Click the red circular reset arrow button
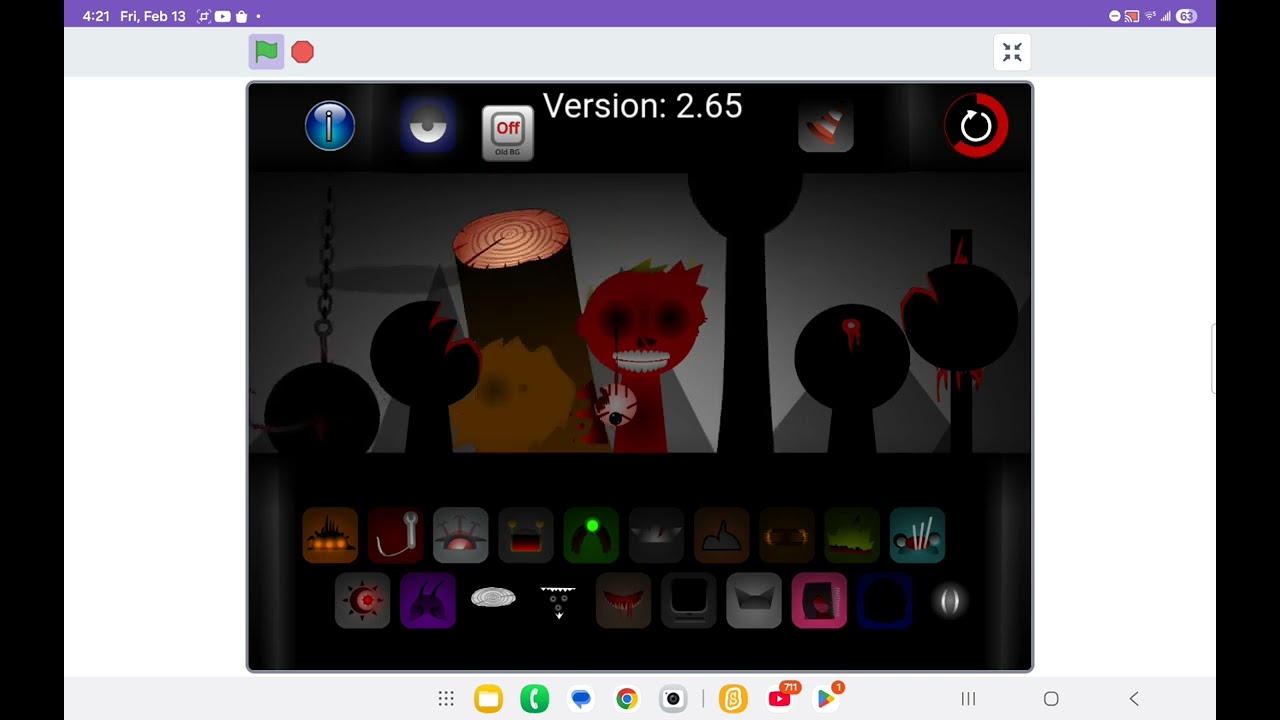This screenshot has height=720, width=1280. click(976, 126)
